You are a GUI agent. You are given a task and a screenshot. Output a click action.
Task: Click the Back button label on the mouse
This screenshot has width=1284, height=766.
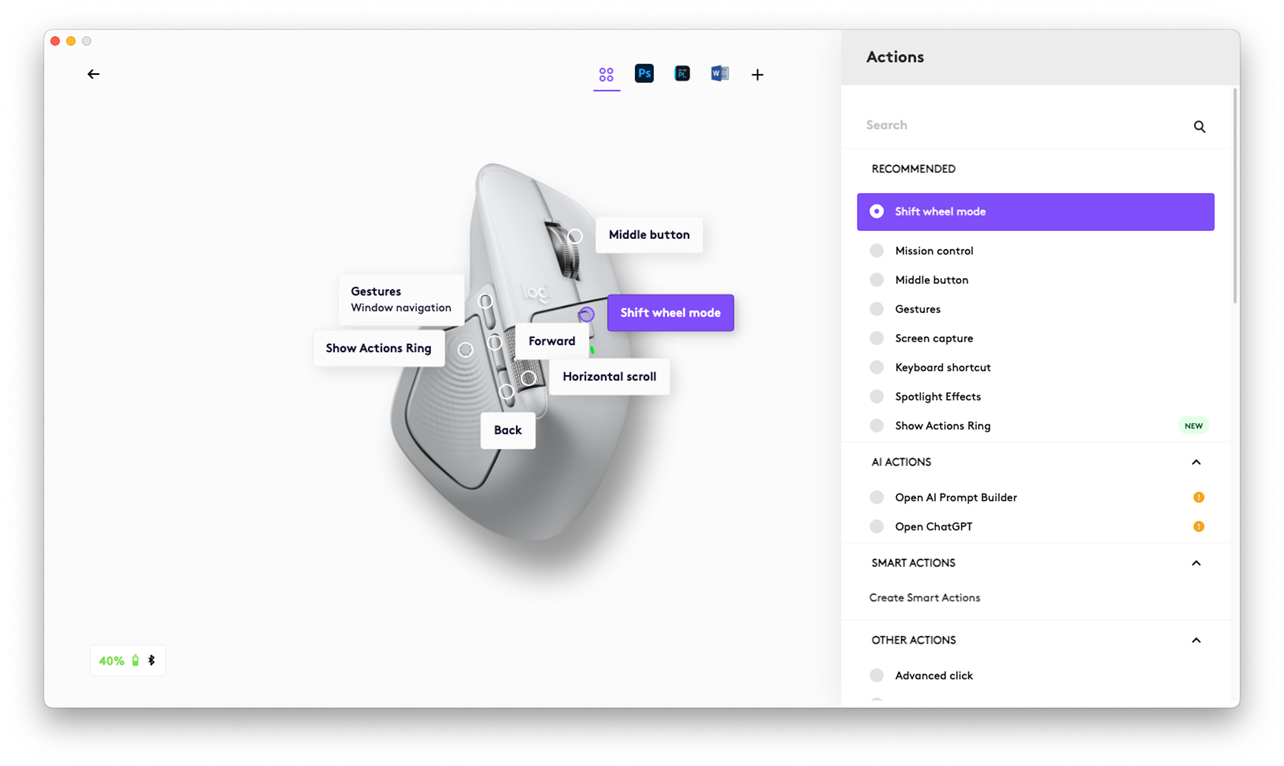(507, 430)
